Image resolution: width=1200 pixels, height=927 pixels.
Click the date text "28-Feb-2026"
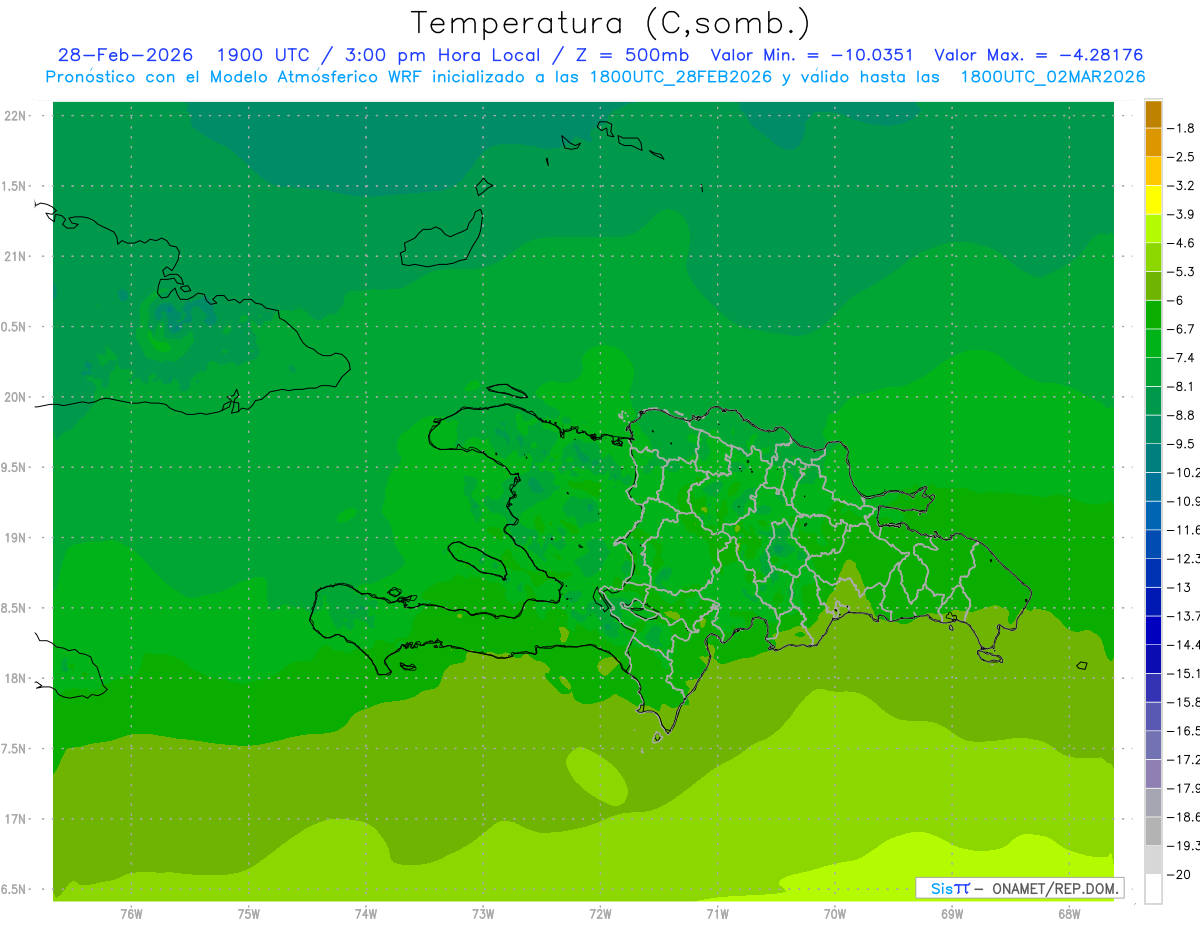coord(125,55)
